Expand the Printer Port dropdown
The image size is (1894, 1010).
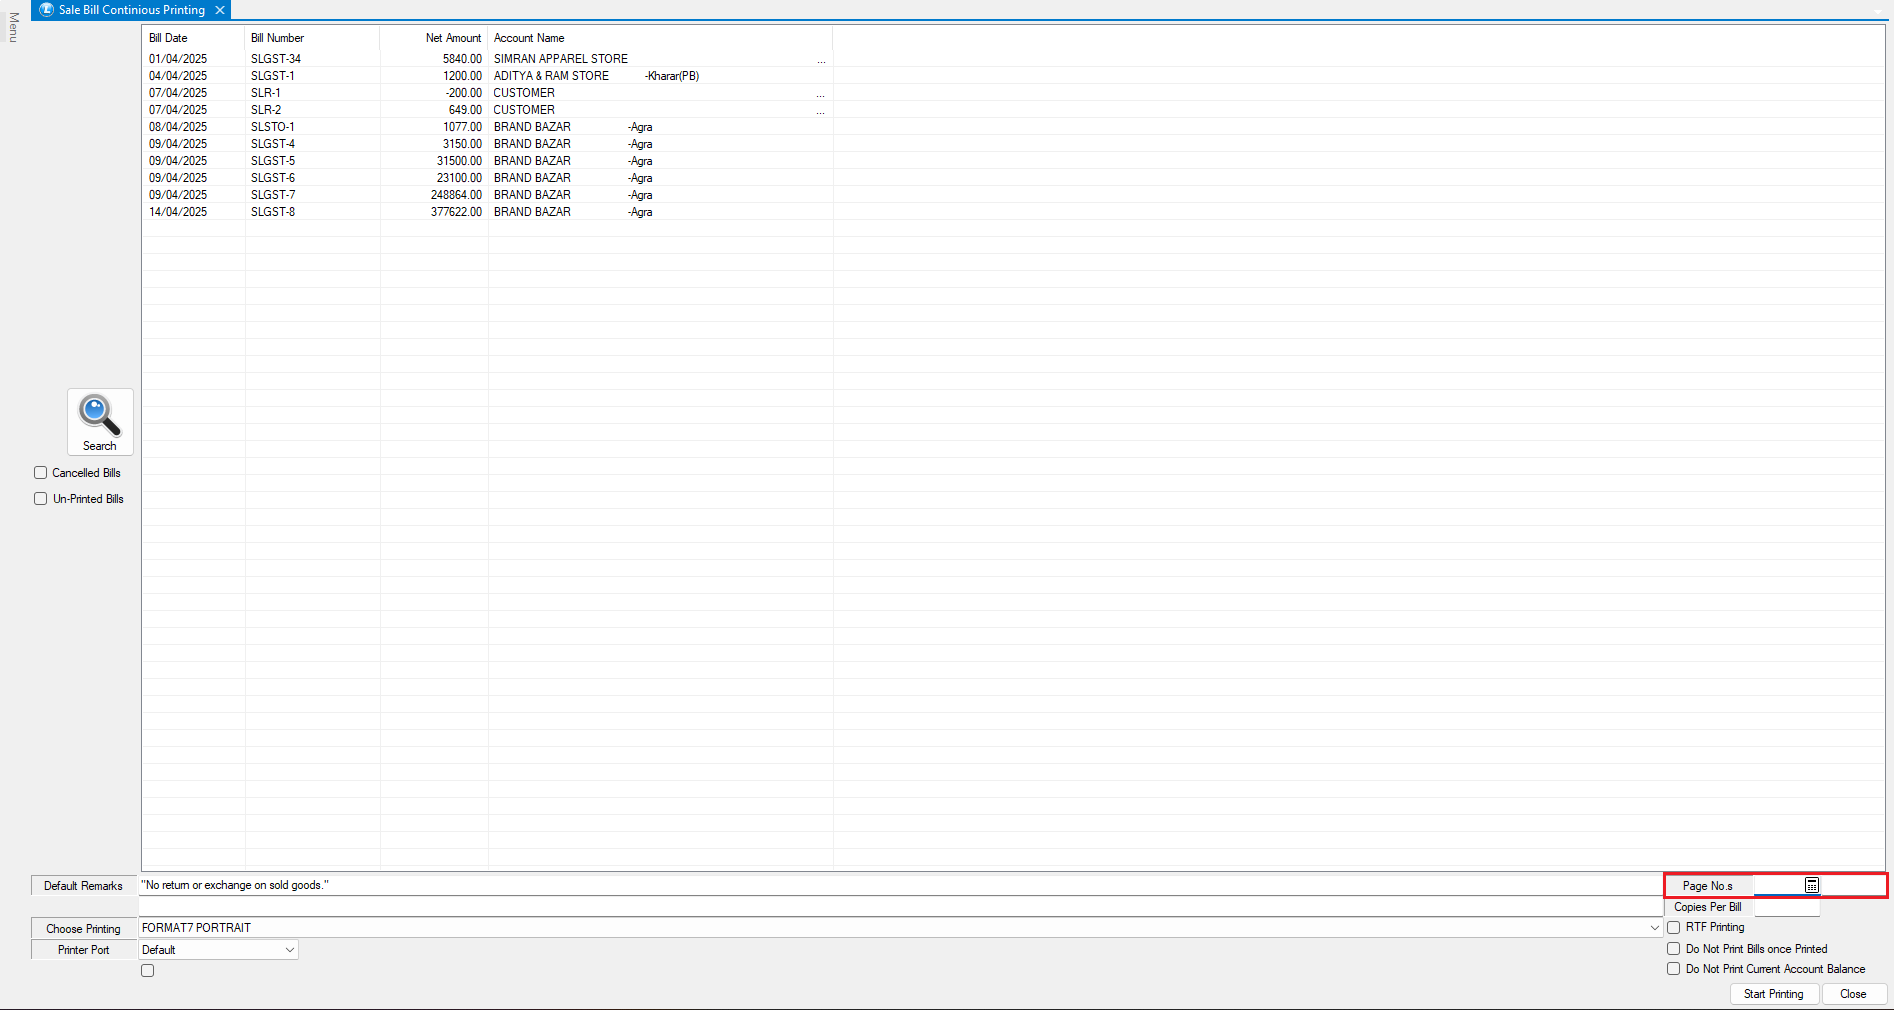pos(290,950)
